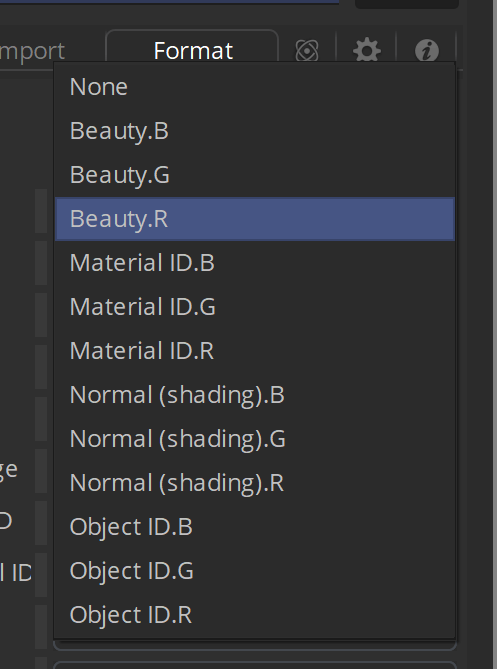Select None from the channel list
This screenshot has height=669, width=497.
255,87
